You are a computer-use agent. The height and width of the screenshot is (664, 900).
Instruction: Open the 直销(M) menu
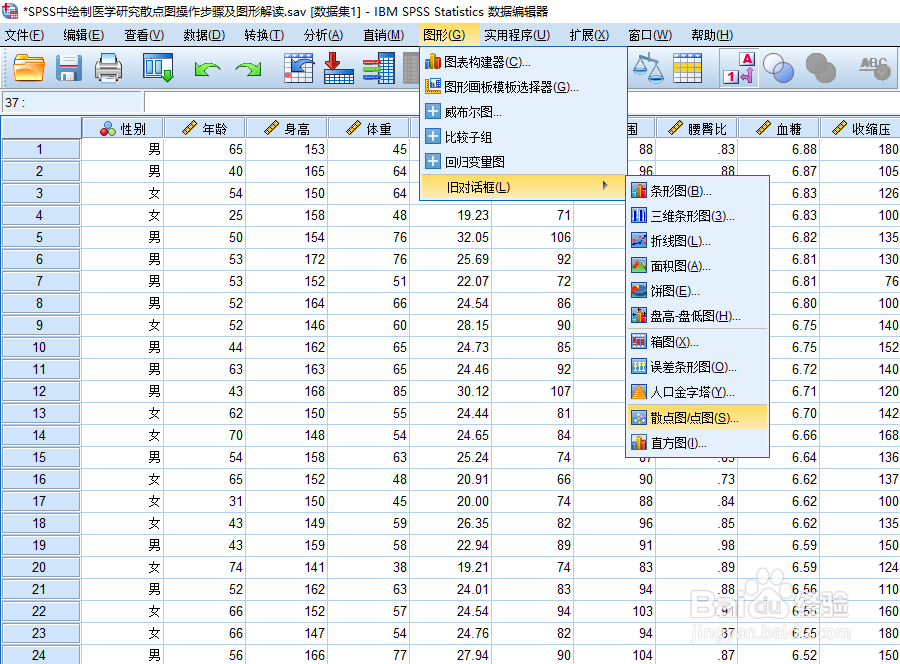(x=383, y=35)
